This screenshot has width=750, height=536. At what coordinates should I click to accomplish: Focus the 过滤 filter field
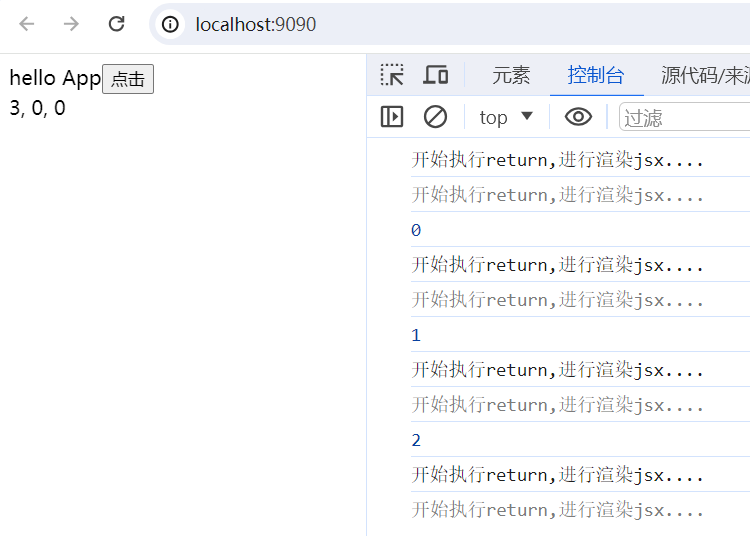click(x=684, y=117)
